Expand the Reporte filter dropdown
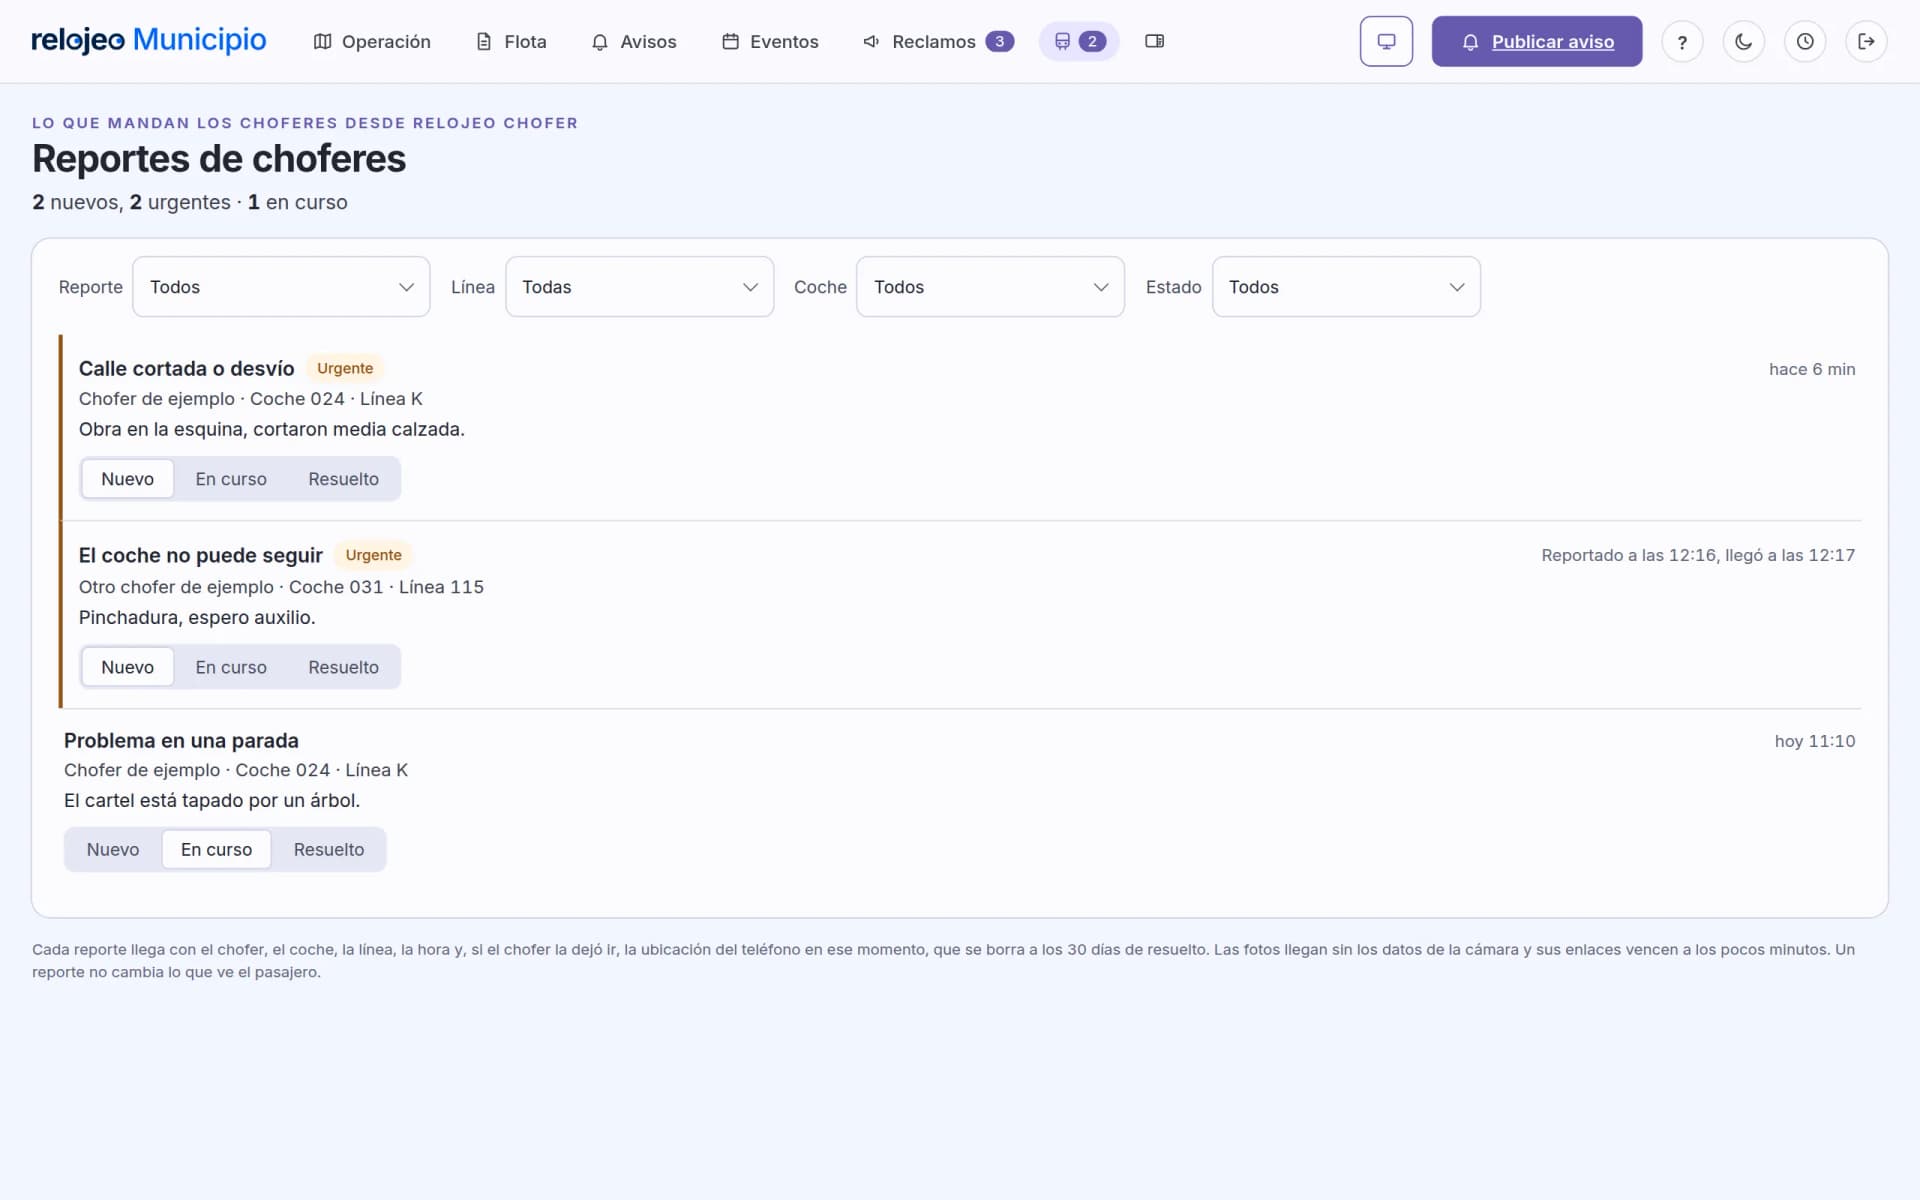This screenshot has width=1920, height=1200. 281,287
